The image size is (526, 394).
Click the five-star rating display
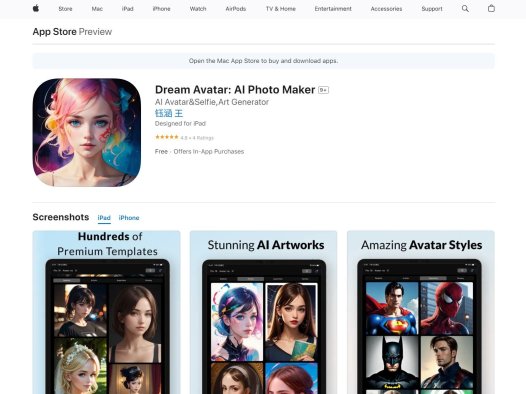pyautogui.click(x=167, y=137)
